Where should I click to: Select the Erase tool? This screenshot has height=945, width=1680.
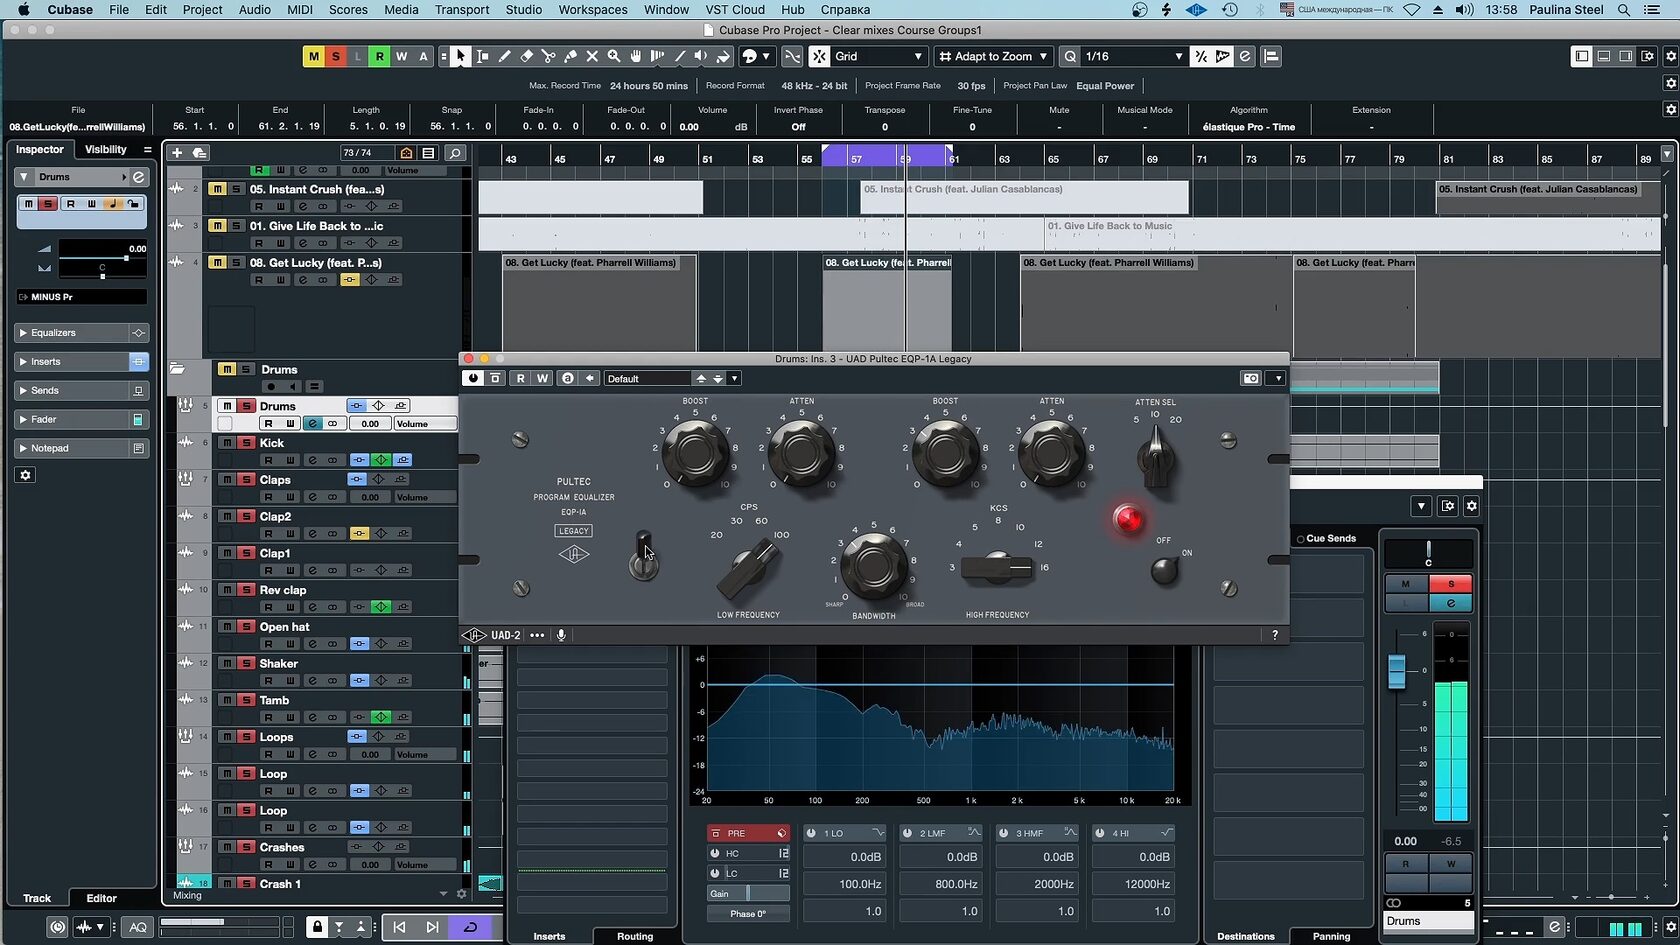point(526,57)
